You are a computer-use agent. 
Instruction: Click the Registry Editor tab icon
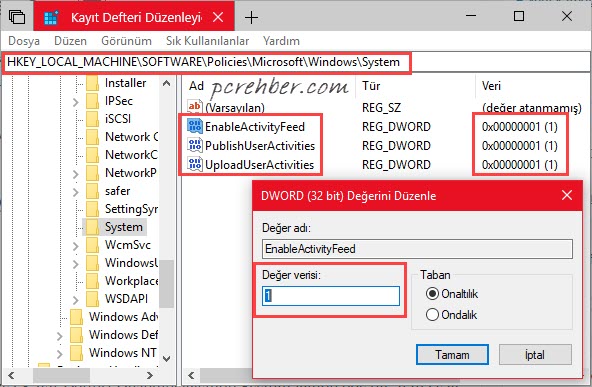[51, 18]
